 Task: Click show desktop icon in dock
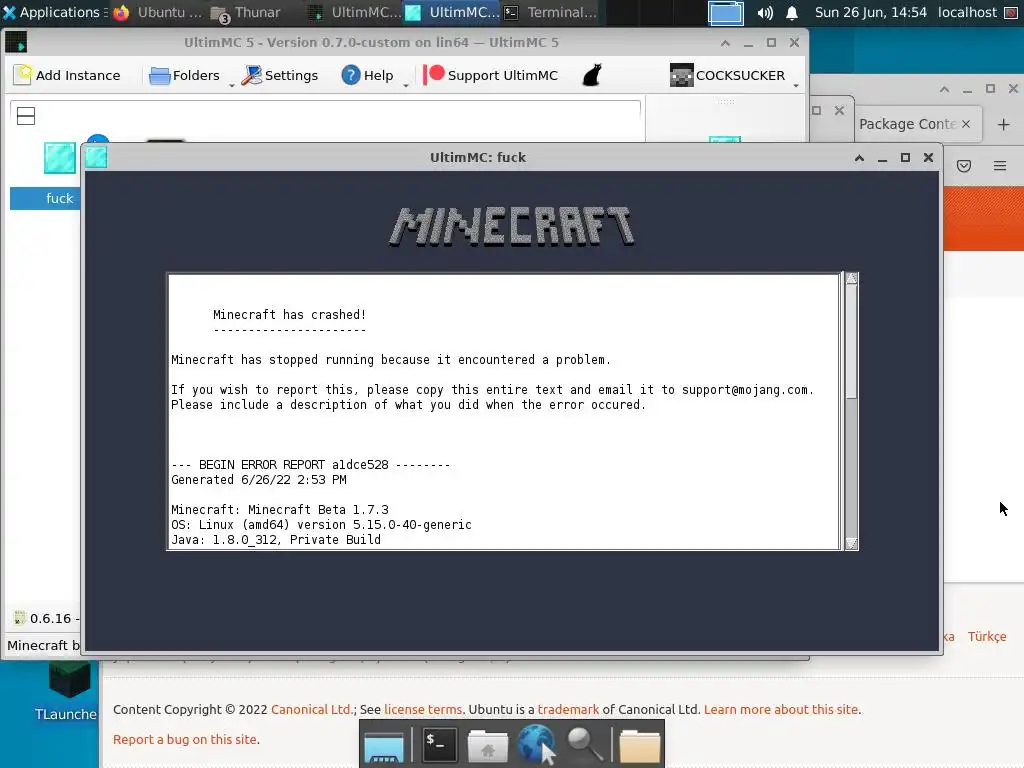pyautogui.click(x=384, y=746)
